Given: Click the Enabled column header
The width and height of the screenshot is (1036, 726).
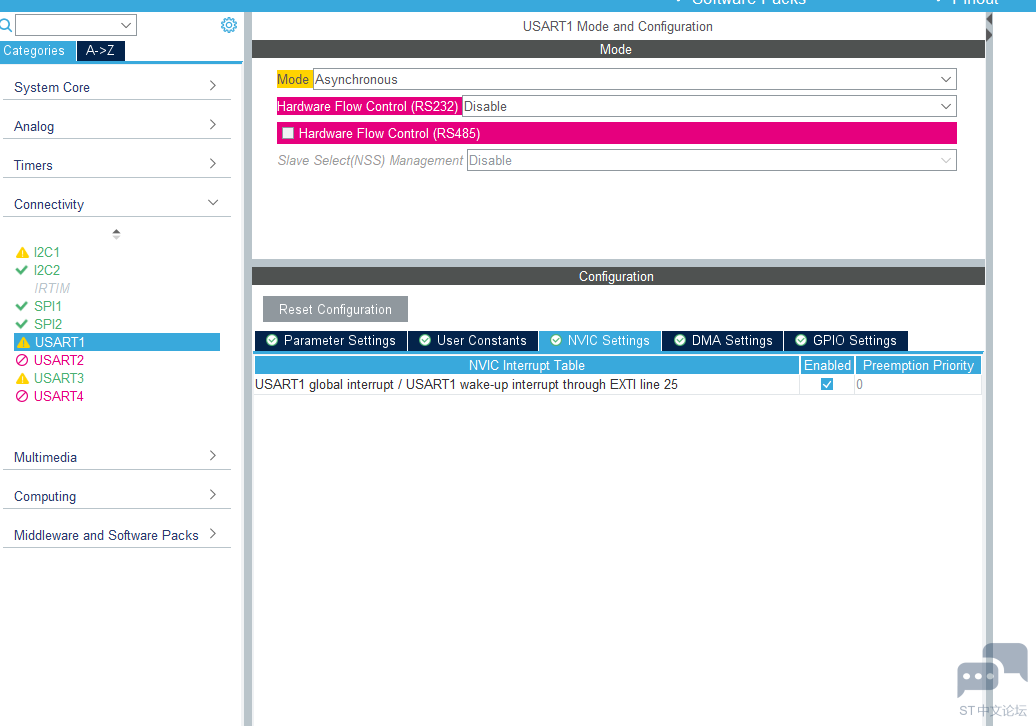Looking at the screenshot, I should [827, 365].
